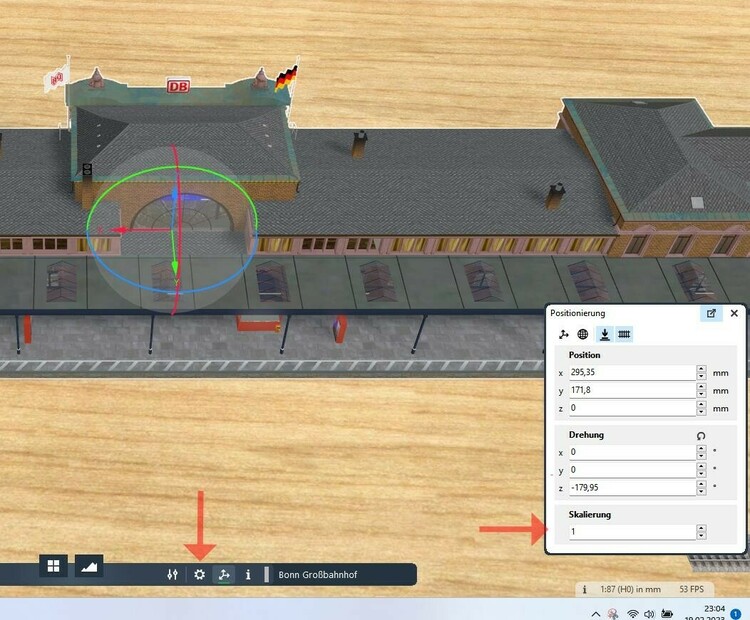Open the clock showing 23:04
The image size is (750, 620).
[x=714, y=609]
